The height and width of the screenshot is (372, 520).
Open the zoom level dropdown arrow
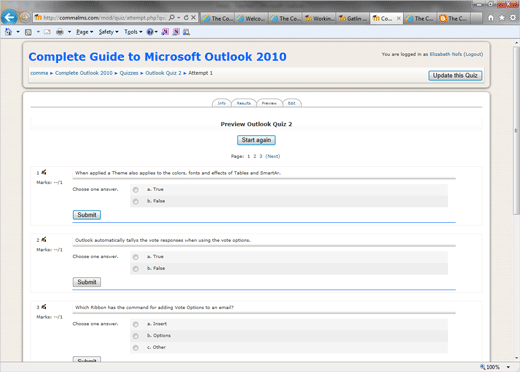pyautogui.click(x=508, y=367)
